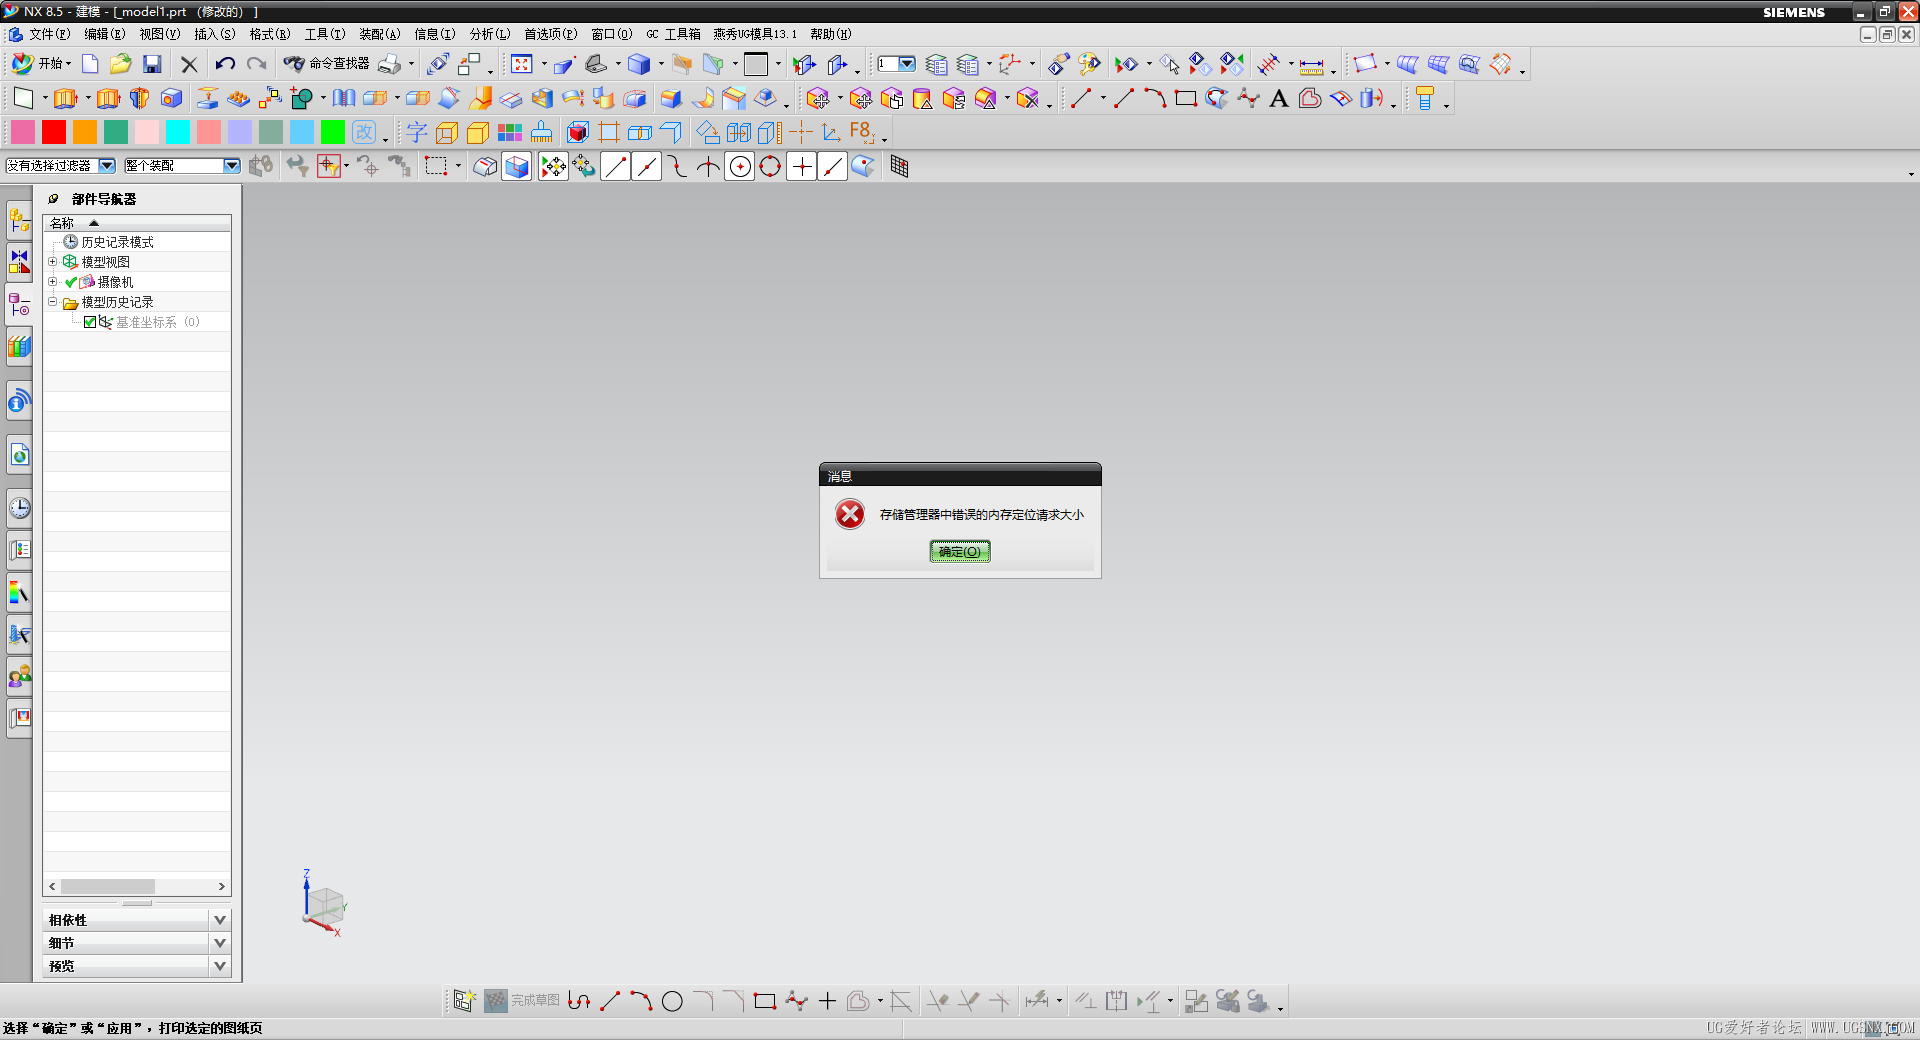Pick the pink color swatch
The image size is (1920, 1040).
tap(23, 132)
